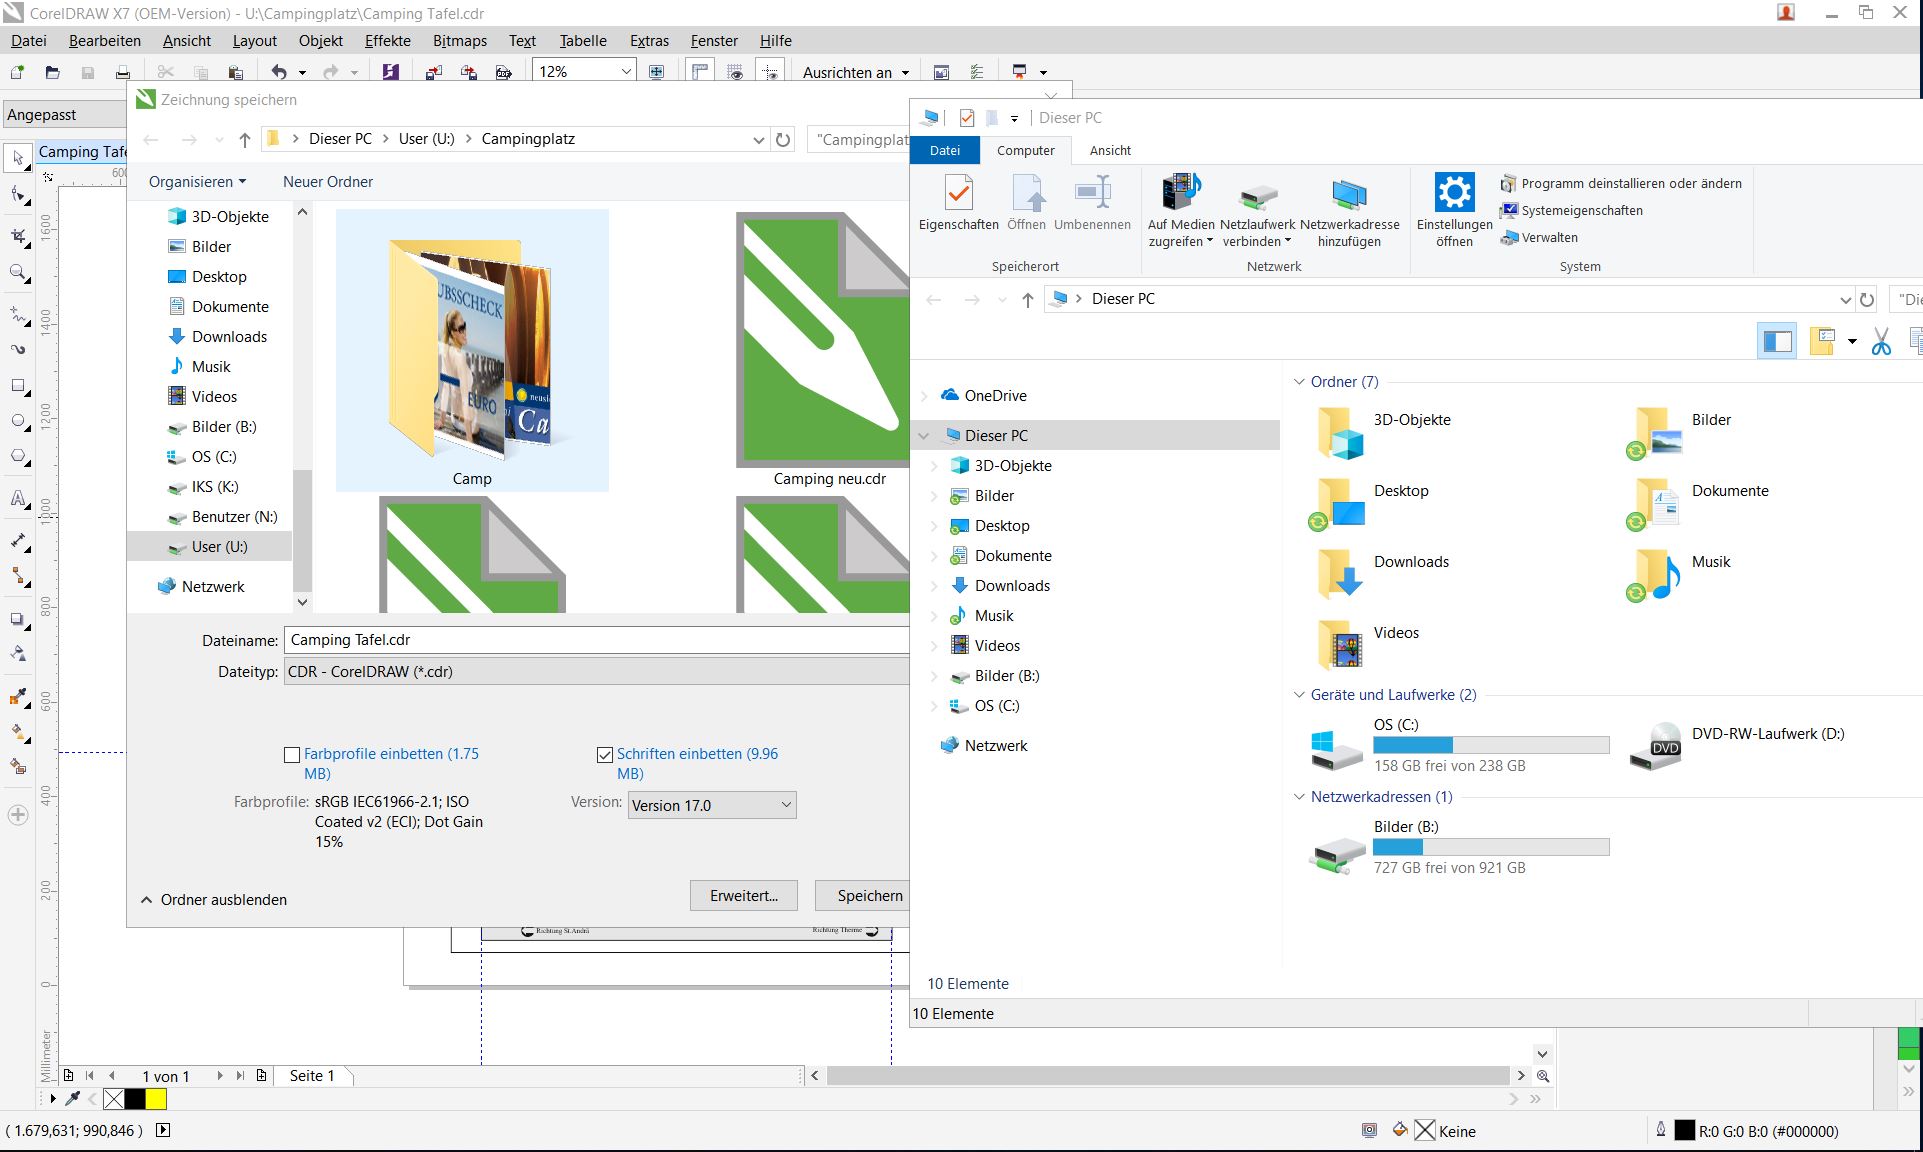Screen dimensions: 1923x1152
Task: Open the Datei tab in Explorer ribbon
Action: 945,151
